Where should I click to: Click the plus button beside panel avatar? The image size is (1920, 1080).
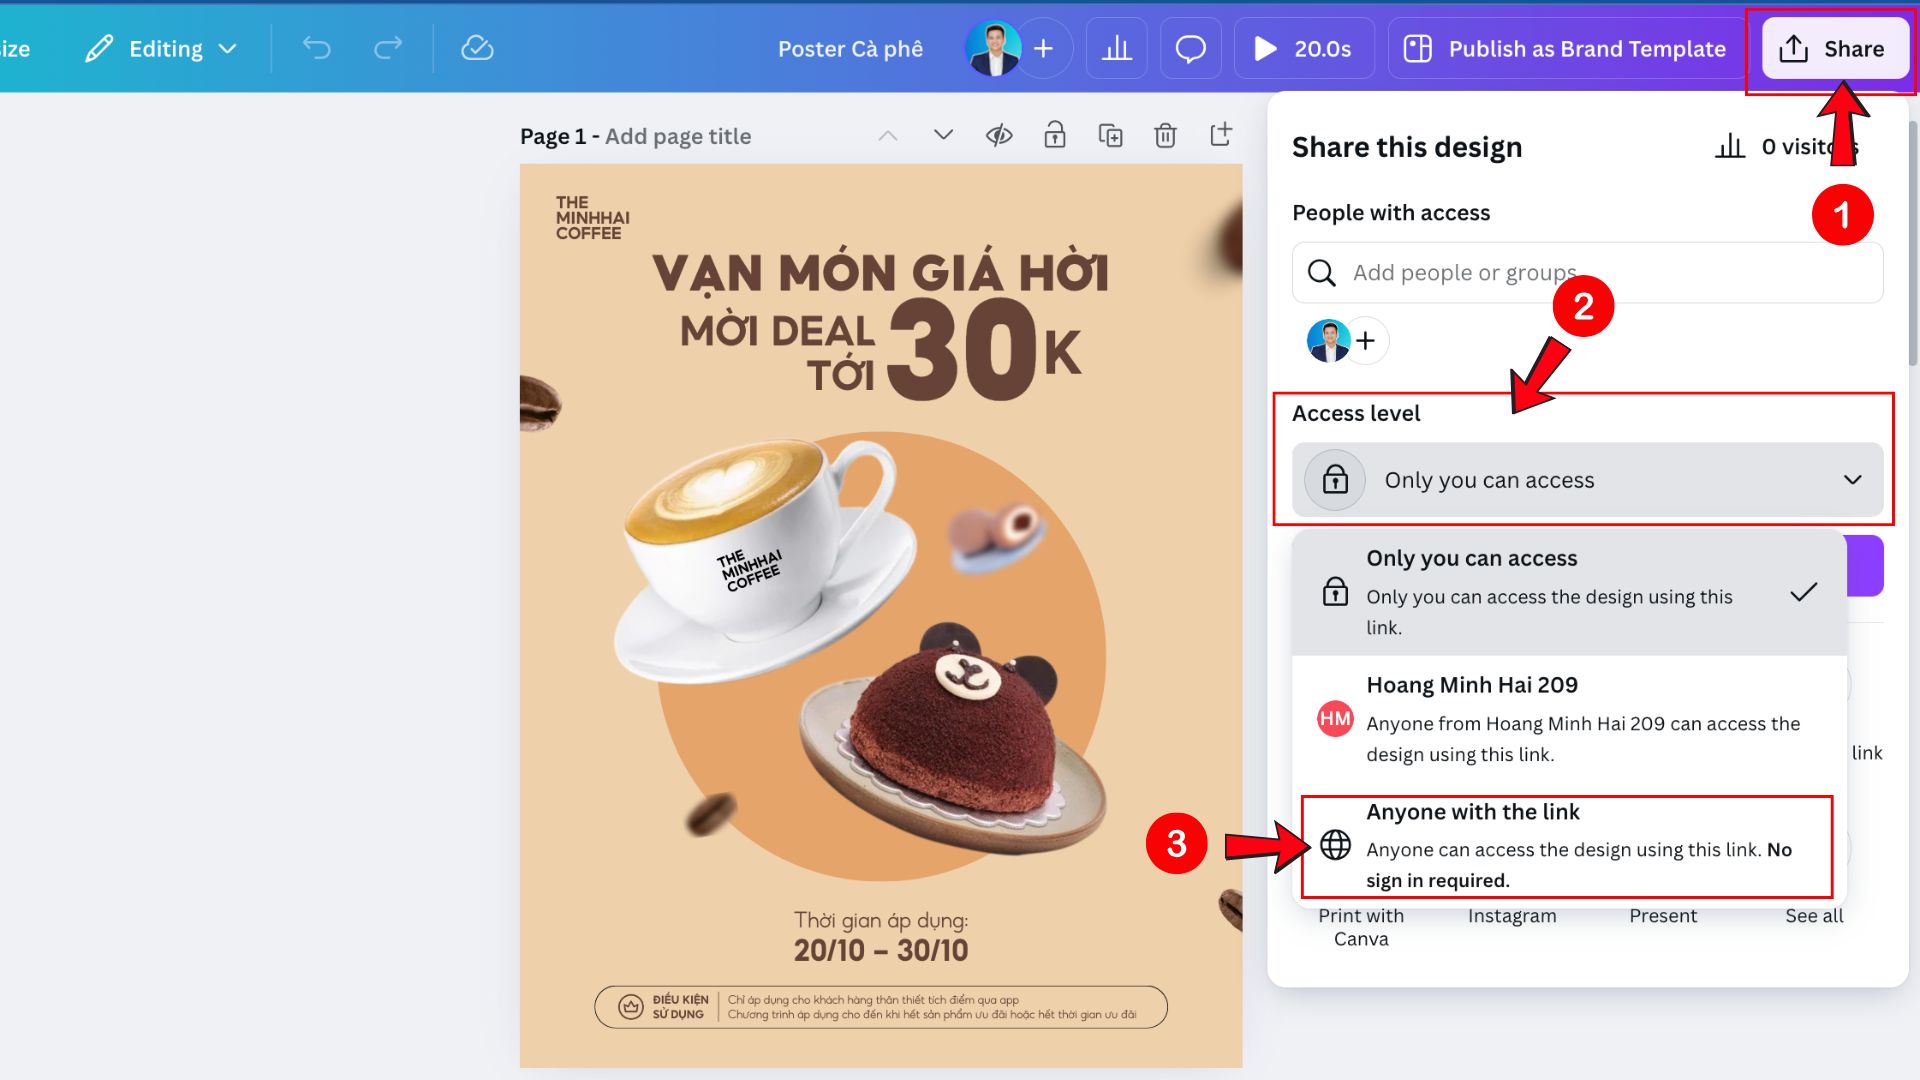[1366, 341]
